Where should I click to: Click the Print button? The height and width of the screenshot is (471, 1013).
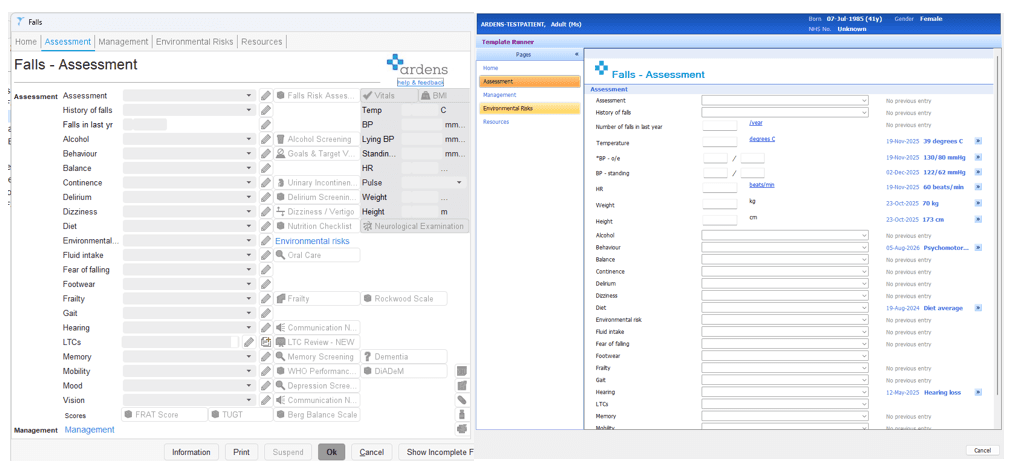(x=242, y=452)
